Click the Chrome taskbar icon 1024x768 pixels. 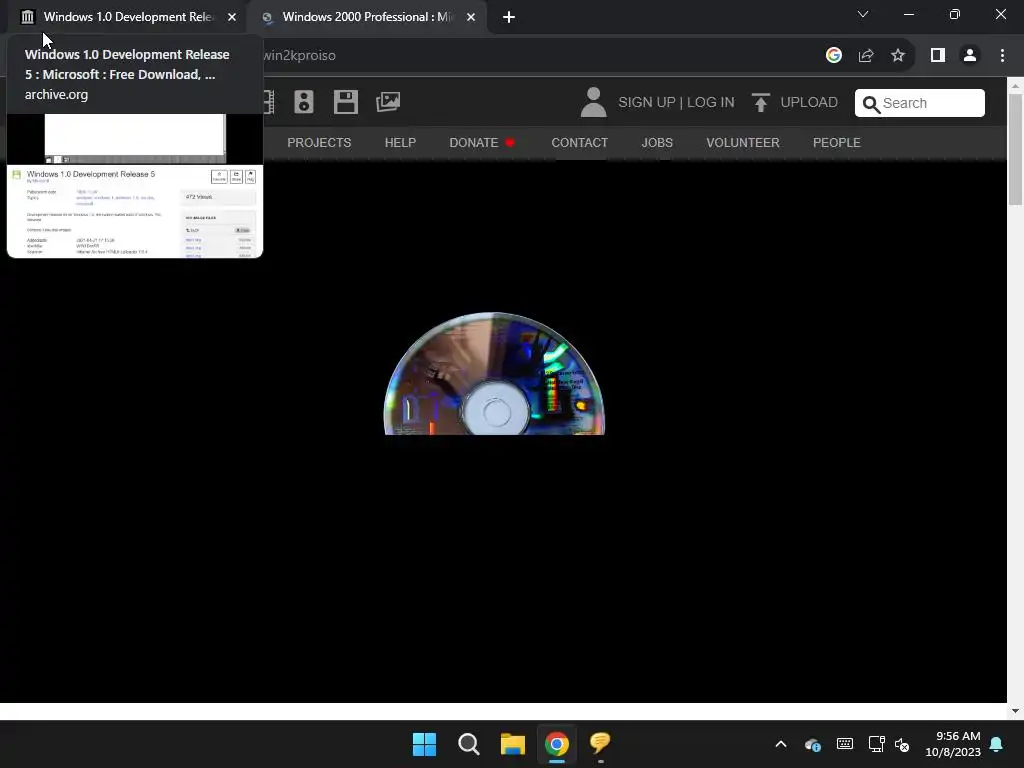pyautogui.click(x=557, y=744)
